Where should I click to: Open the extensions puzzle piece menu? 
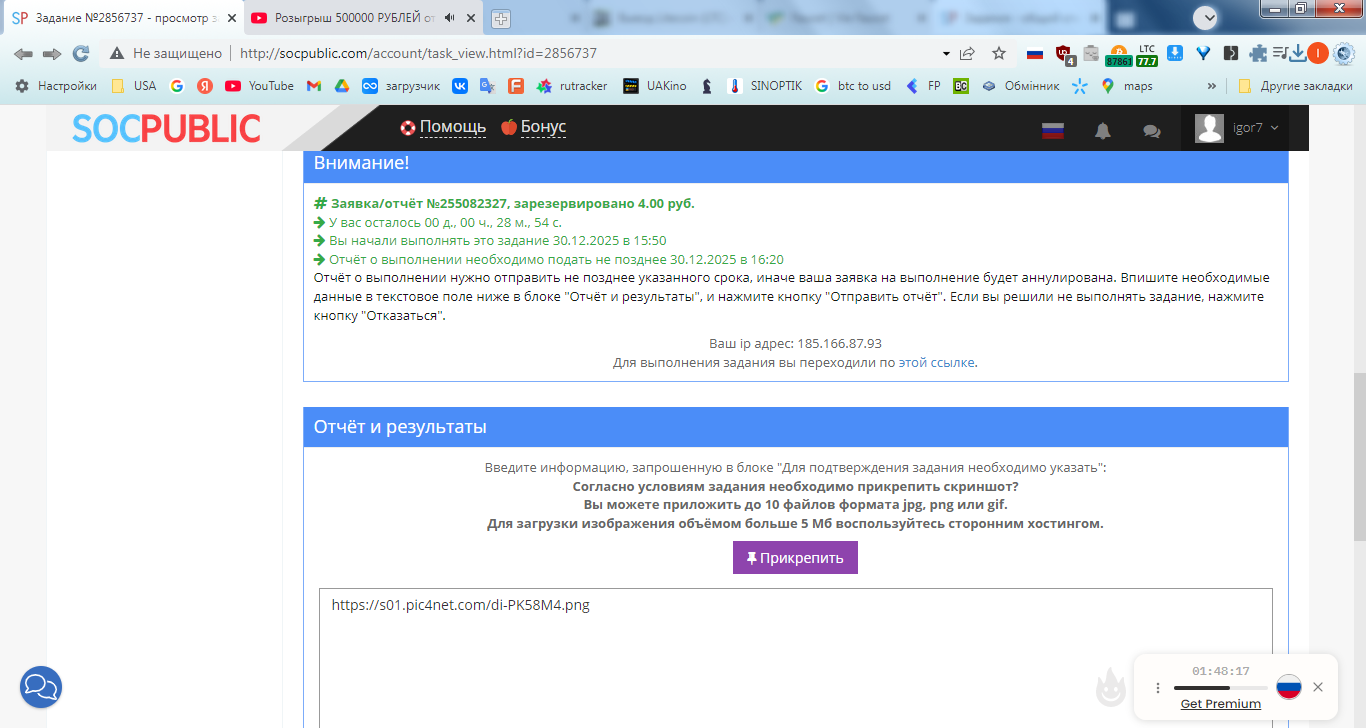(x=1258, y=54)
